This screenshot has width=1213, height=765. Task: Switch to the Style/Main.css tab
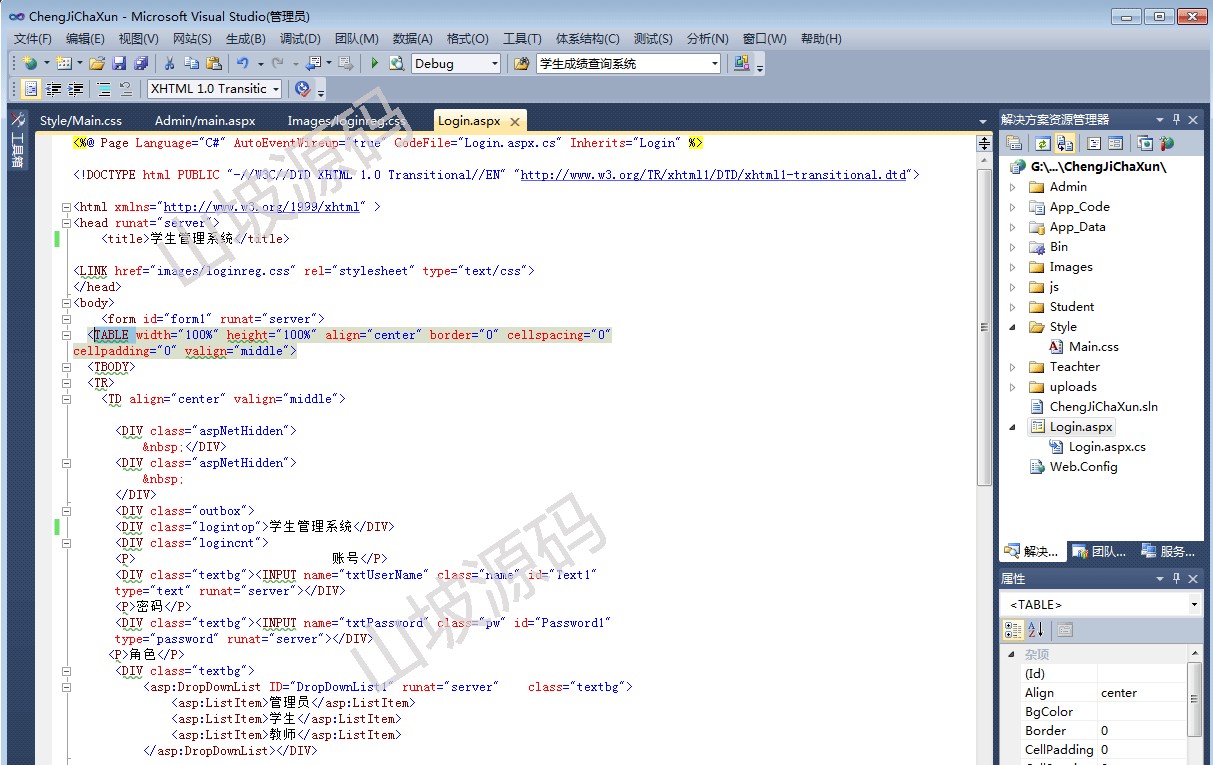tap(81, 121)
